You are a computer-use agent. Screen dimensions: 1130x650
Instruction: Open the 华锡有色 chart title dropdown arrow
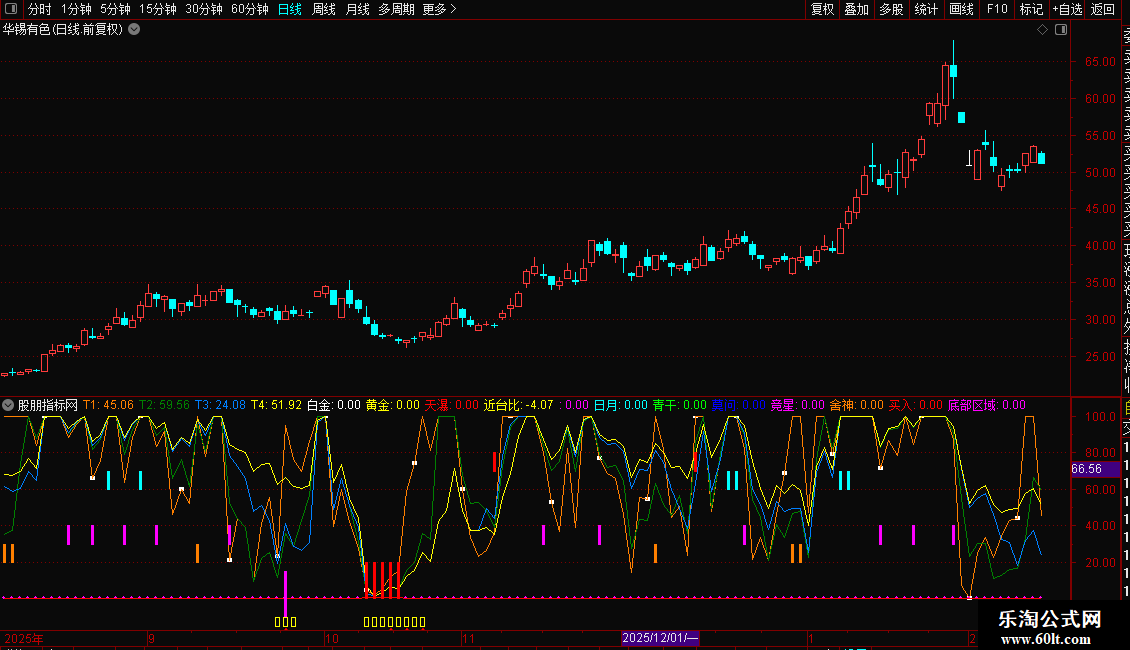click(134, 29)
